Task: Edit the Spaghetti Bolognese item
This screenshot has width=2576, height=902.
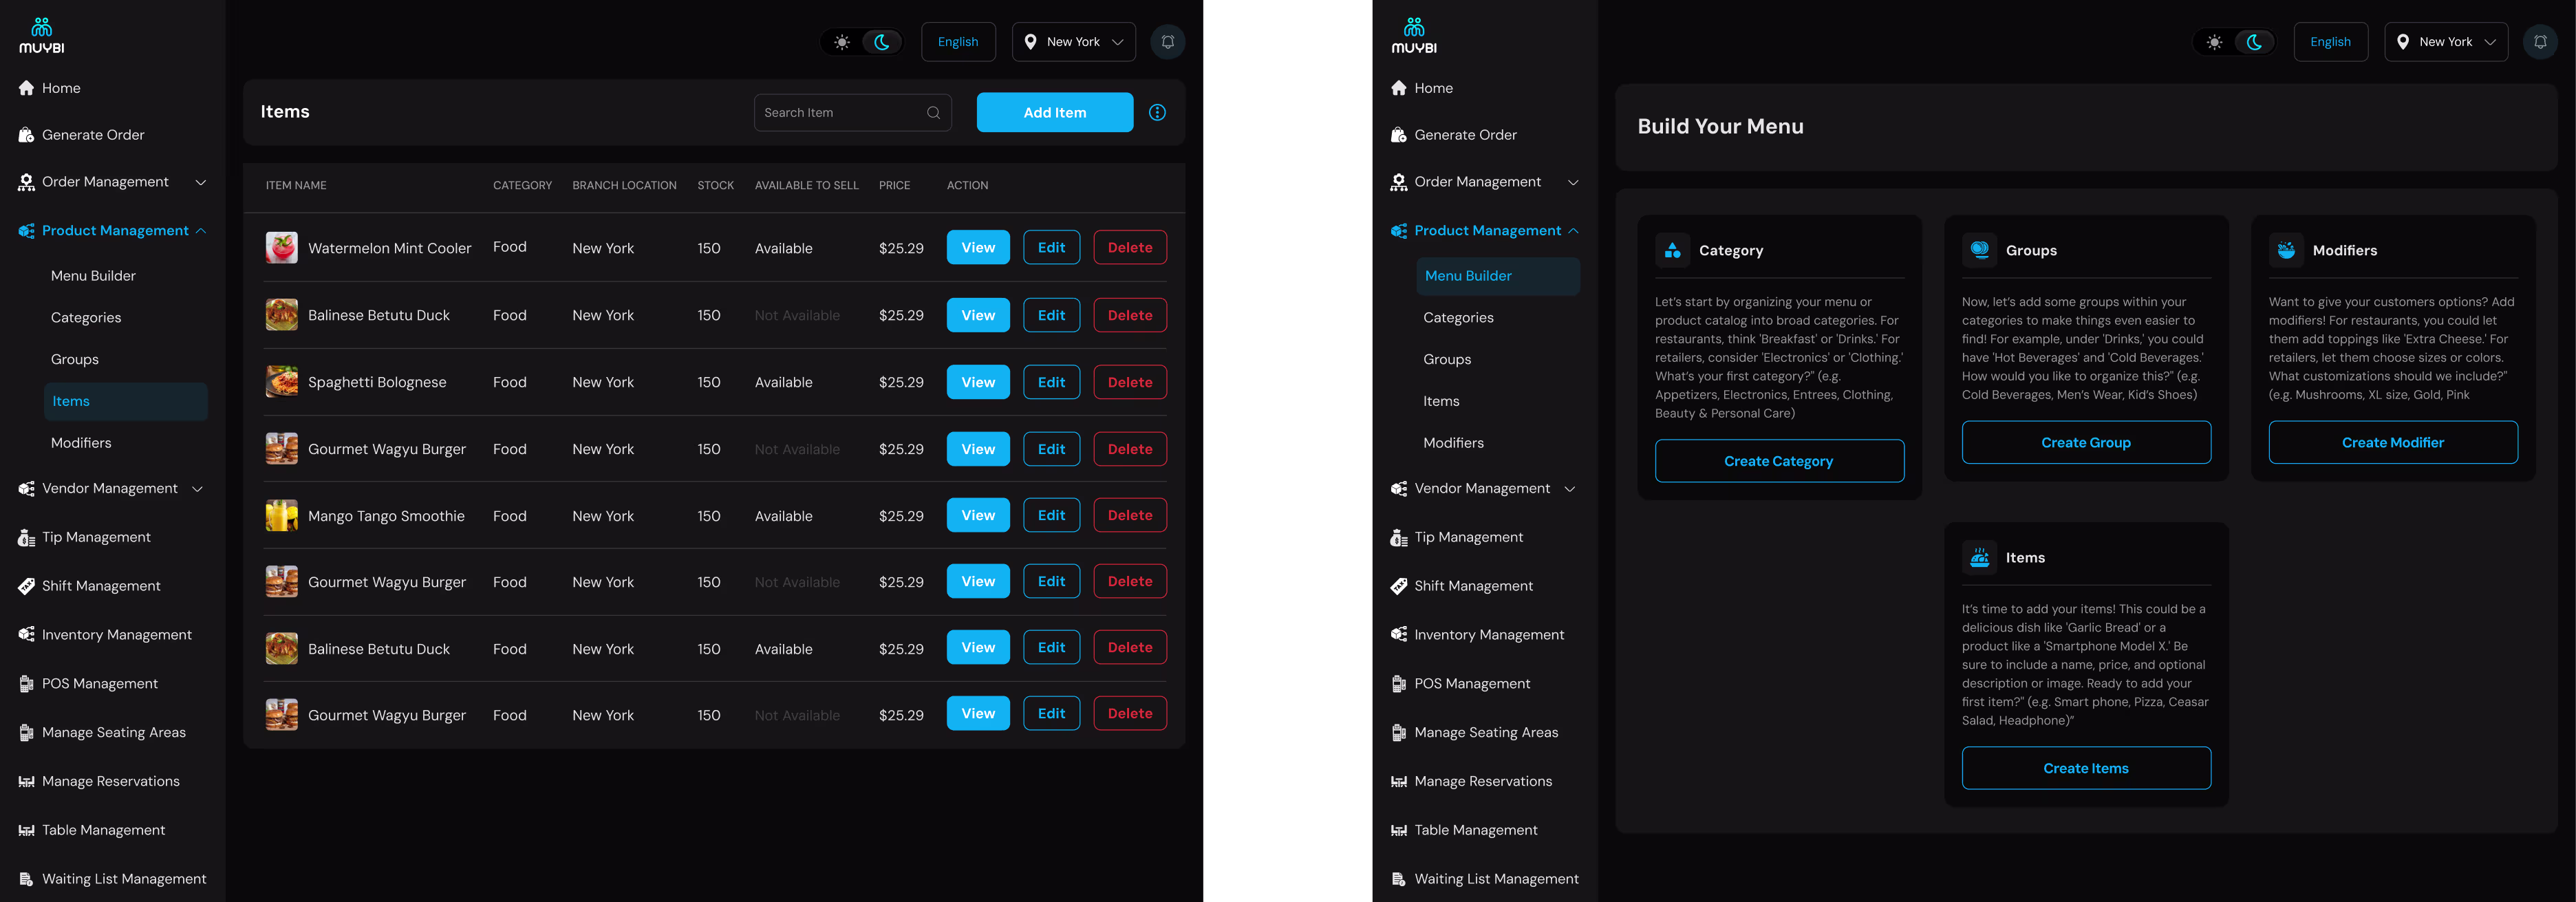Action: (1051, 382)
